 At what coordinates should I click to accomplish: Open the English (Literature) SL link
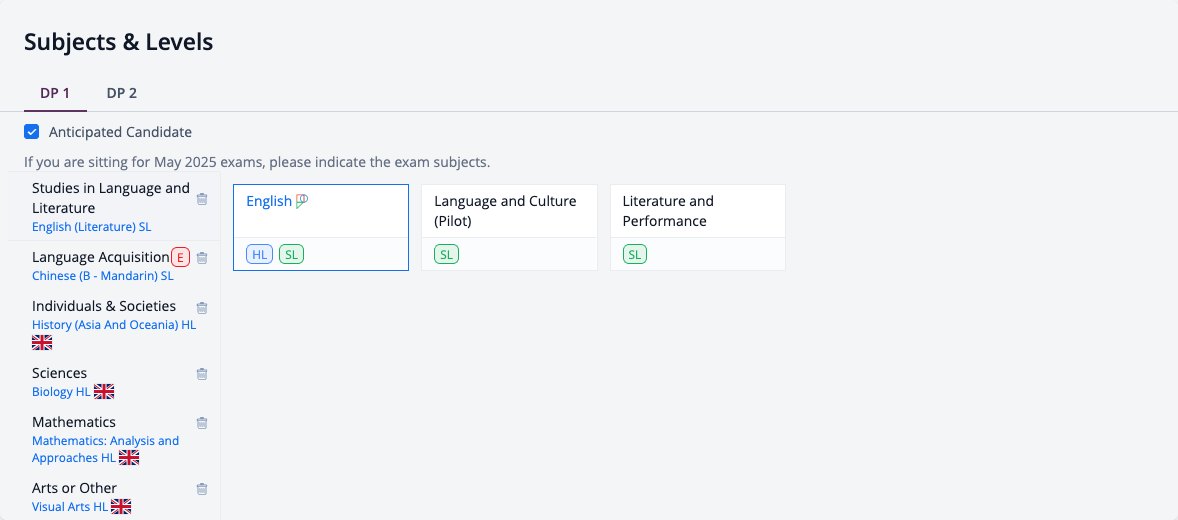[x=92, y=226]
